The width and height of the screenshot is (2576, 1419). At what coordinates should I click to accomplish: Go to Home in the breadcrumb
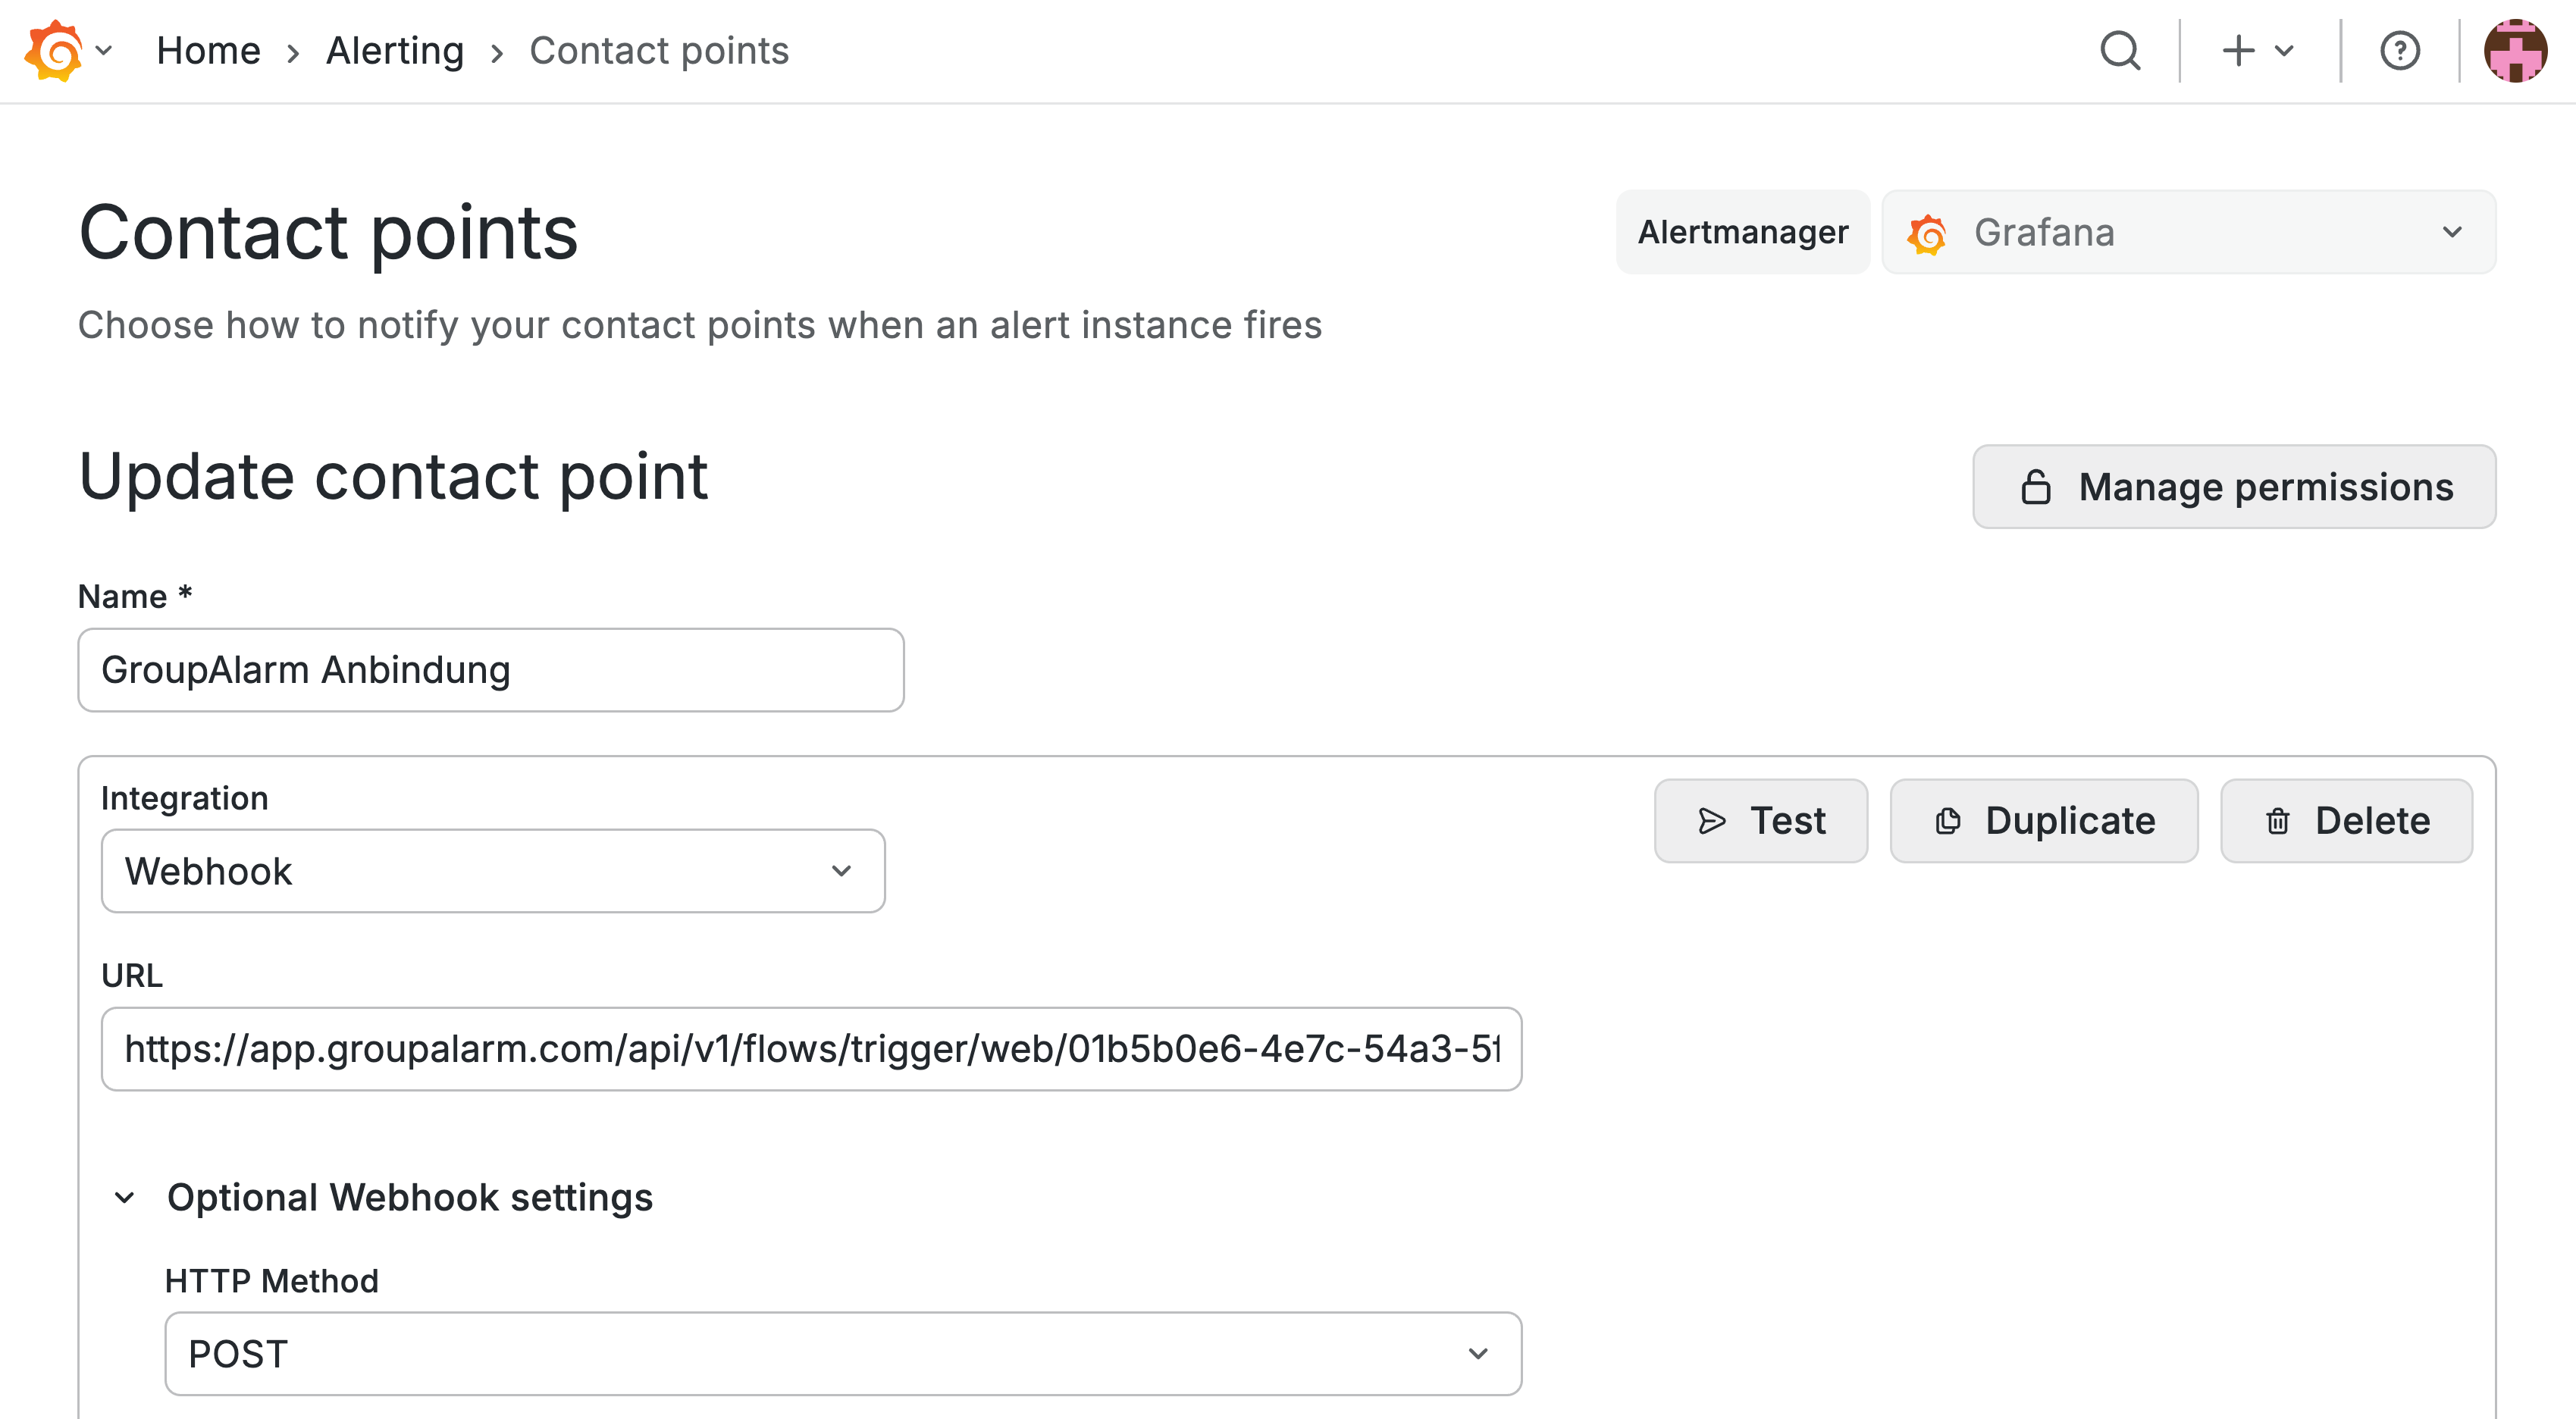pos(208,50)
